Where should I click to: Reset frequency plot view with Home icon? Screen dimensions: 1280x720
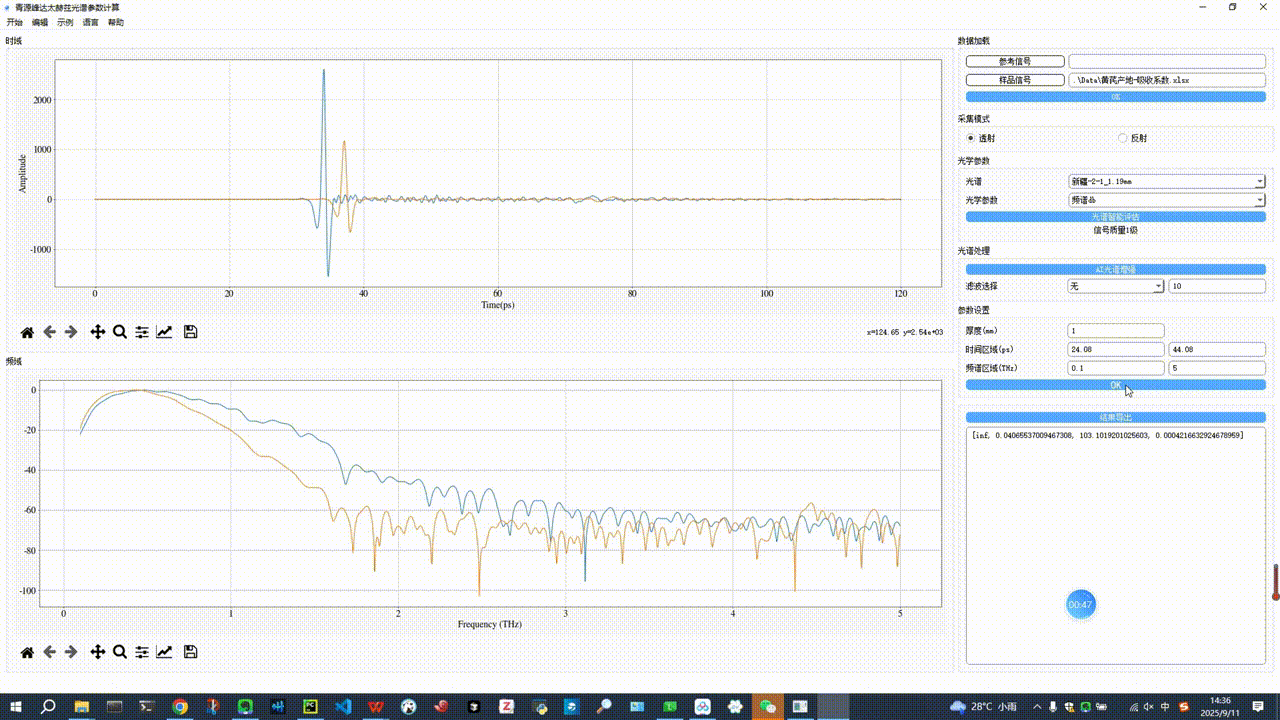click(27, 652)
